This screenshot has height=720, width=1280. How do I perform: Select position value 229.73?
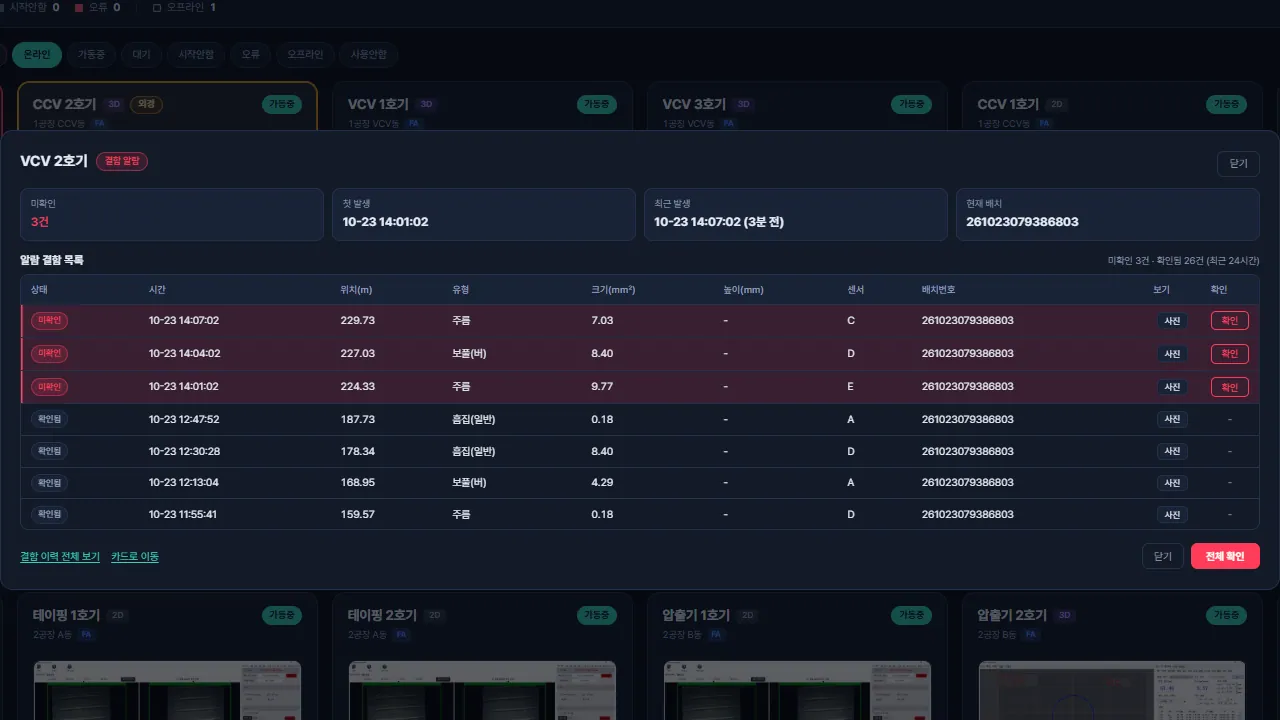[358, 321]
